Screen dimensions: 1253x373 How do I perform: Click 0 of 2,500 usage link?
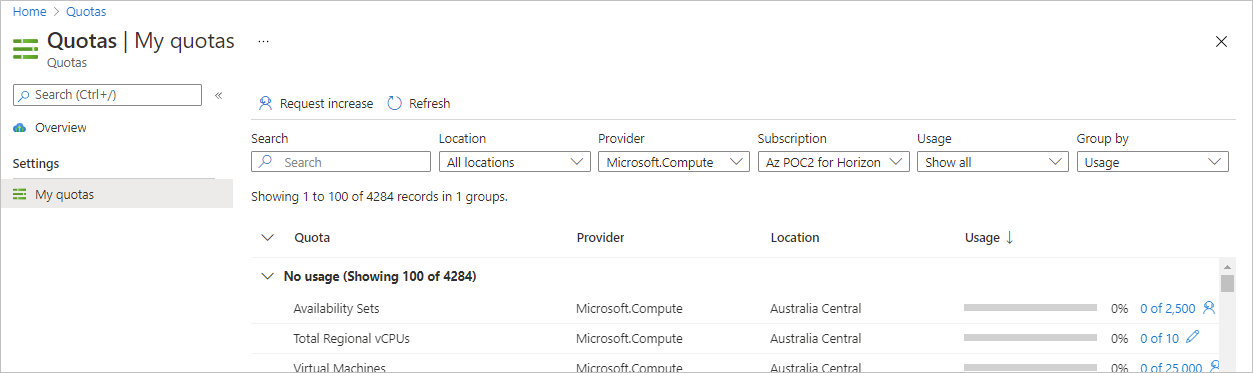[x=1167, y=308]
